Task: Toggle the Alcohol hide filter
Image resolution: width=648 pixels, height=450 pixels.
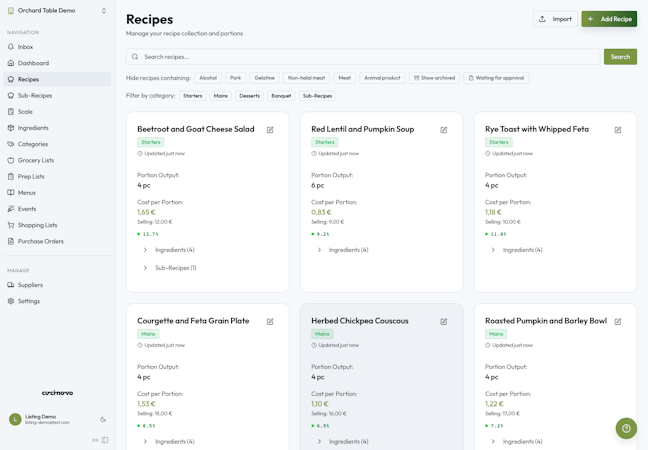Action: (208, 78)
